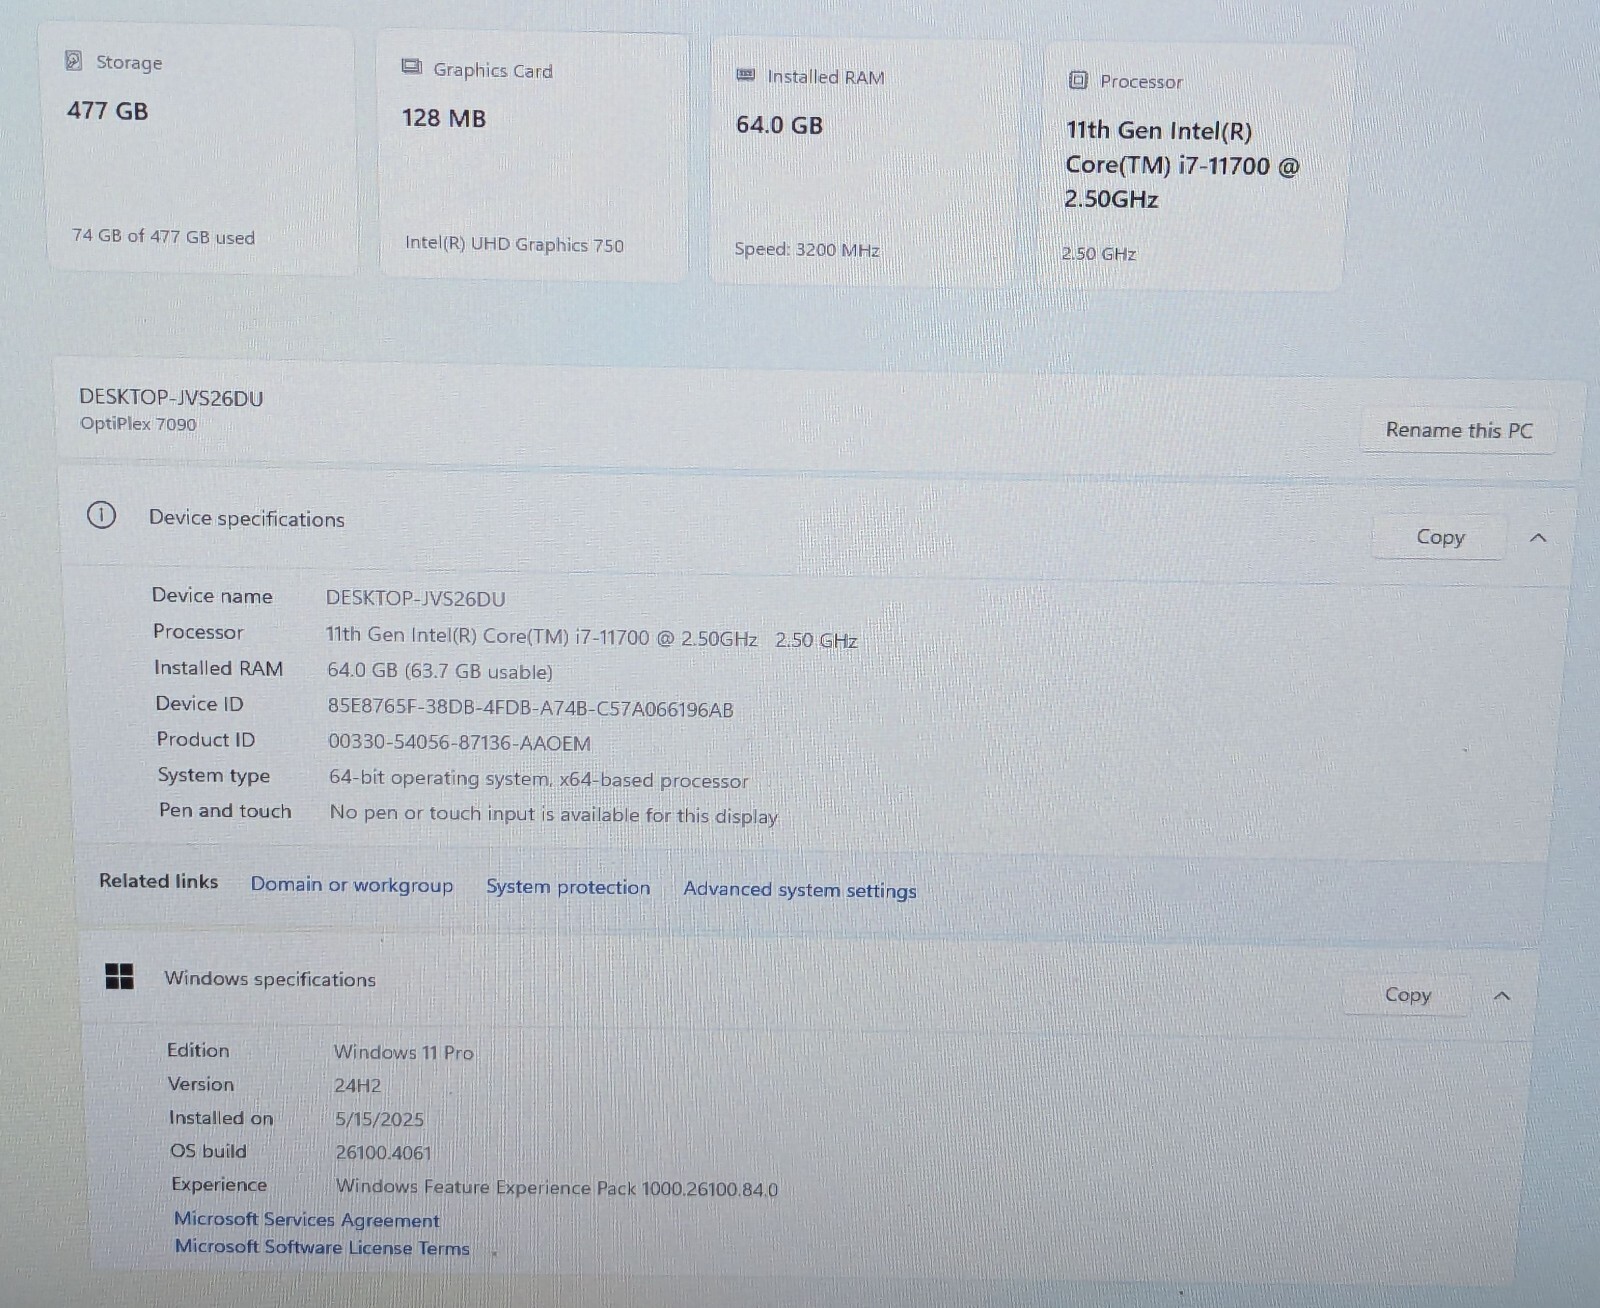Screen dimensions: 1600x1308
Task: Copy the Device specifications
Action: coord(1440,537)
